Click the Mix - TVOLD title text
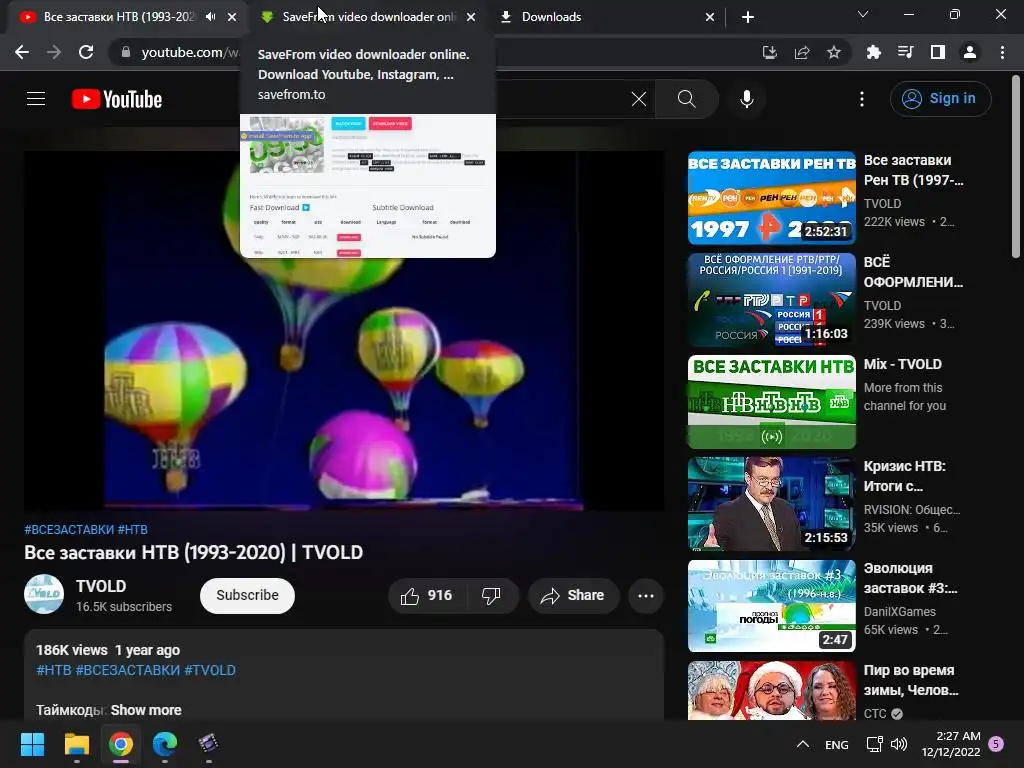This screenshot has height=768, width=1024. click(903, 364)
